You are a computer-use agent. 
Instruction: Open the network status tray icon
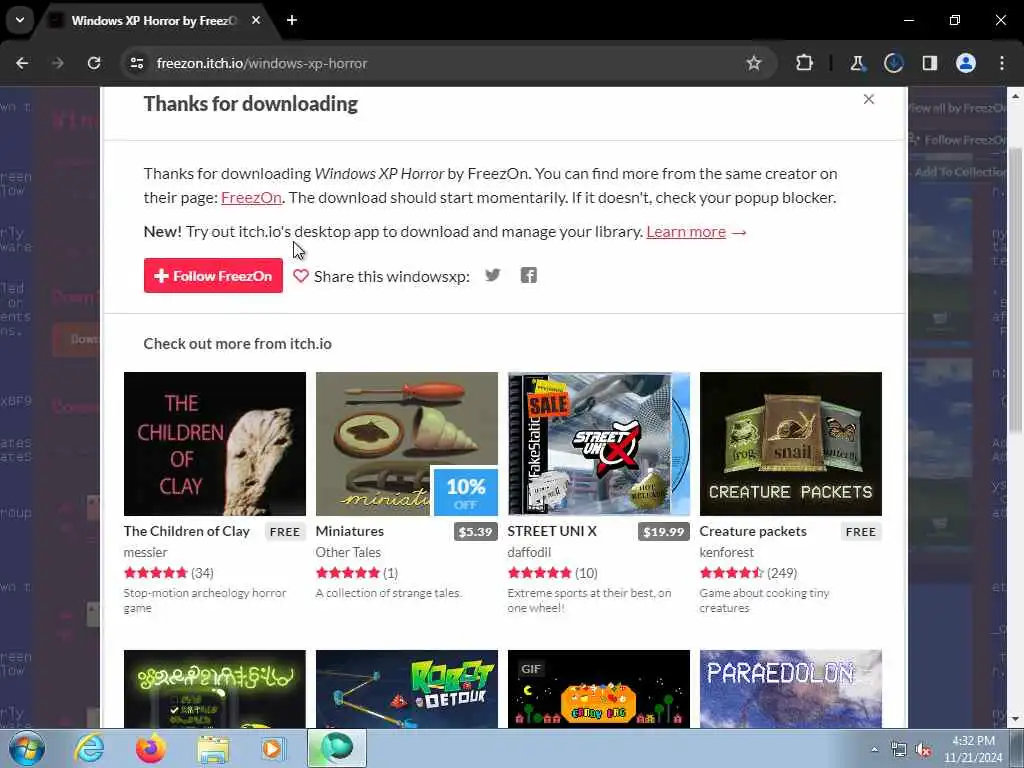click(x=899, y=750)
